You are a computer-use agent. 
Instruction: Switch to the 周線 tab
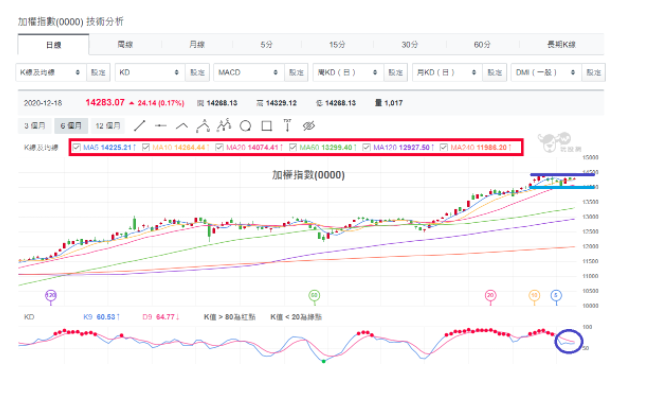[125, 44]
